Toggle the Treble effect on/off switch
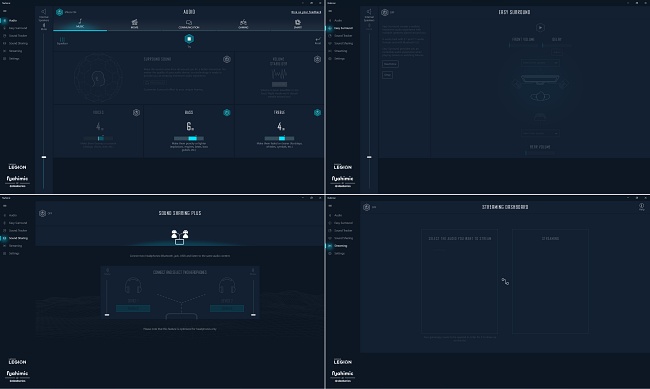 (x=317, y=112)
